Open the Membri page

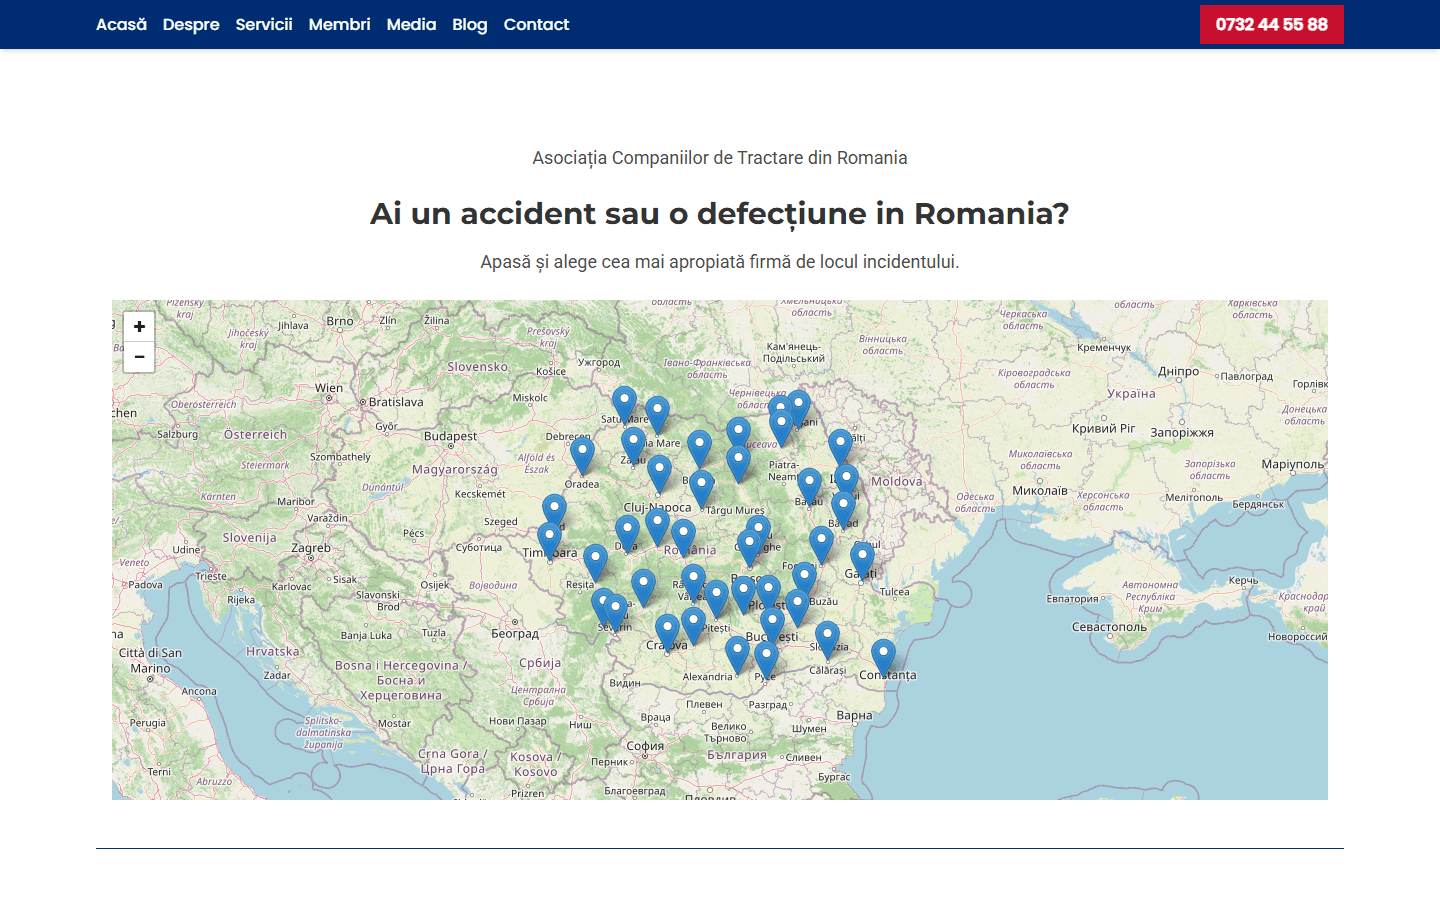coord(339,24)
